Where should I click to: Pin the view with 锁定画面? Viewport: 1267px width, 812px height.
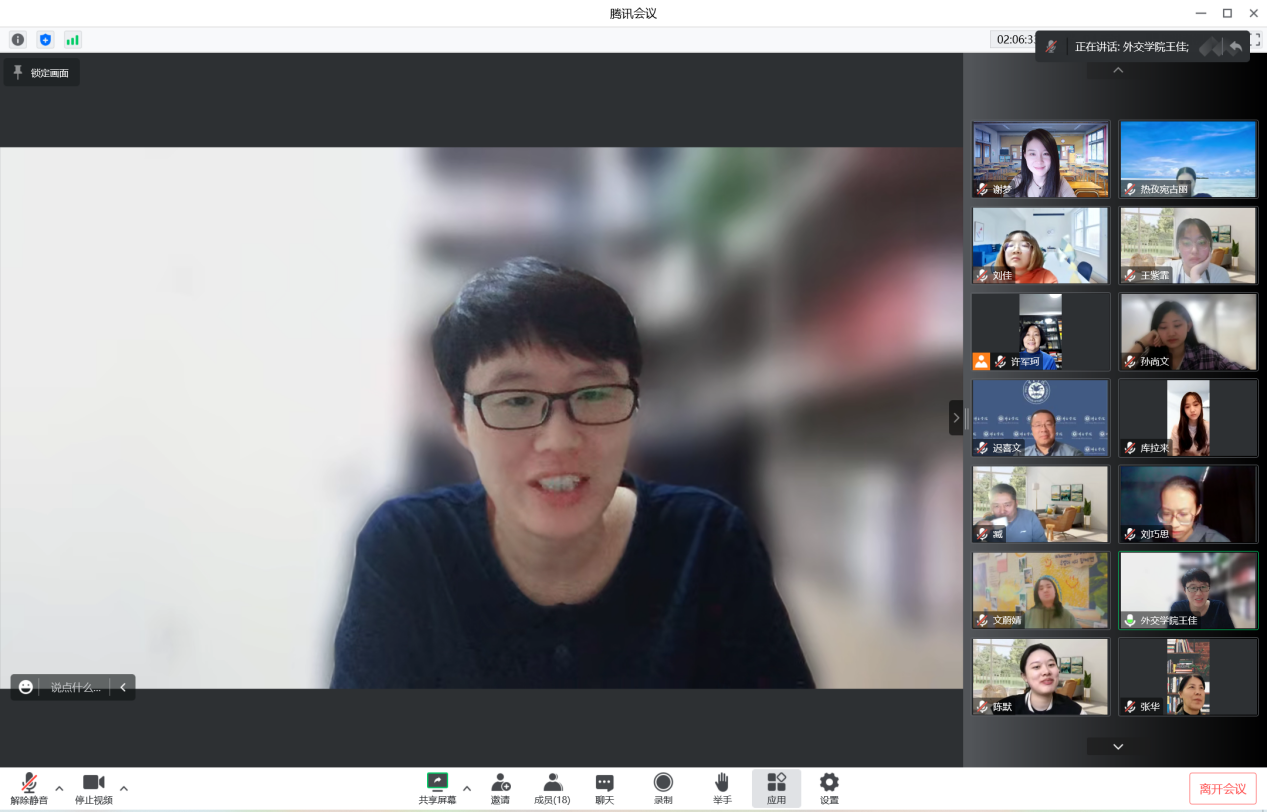pyautogui.click(x=41, y=72)
